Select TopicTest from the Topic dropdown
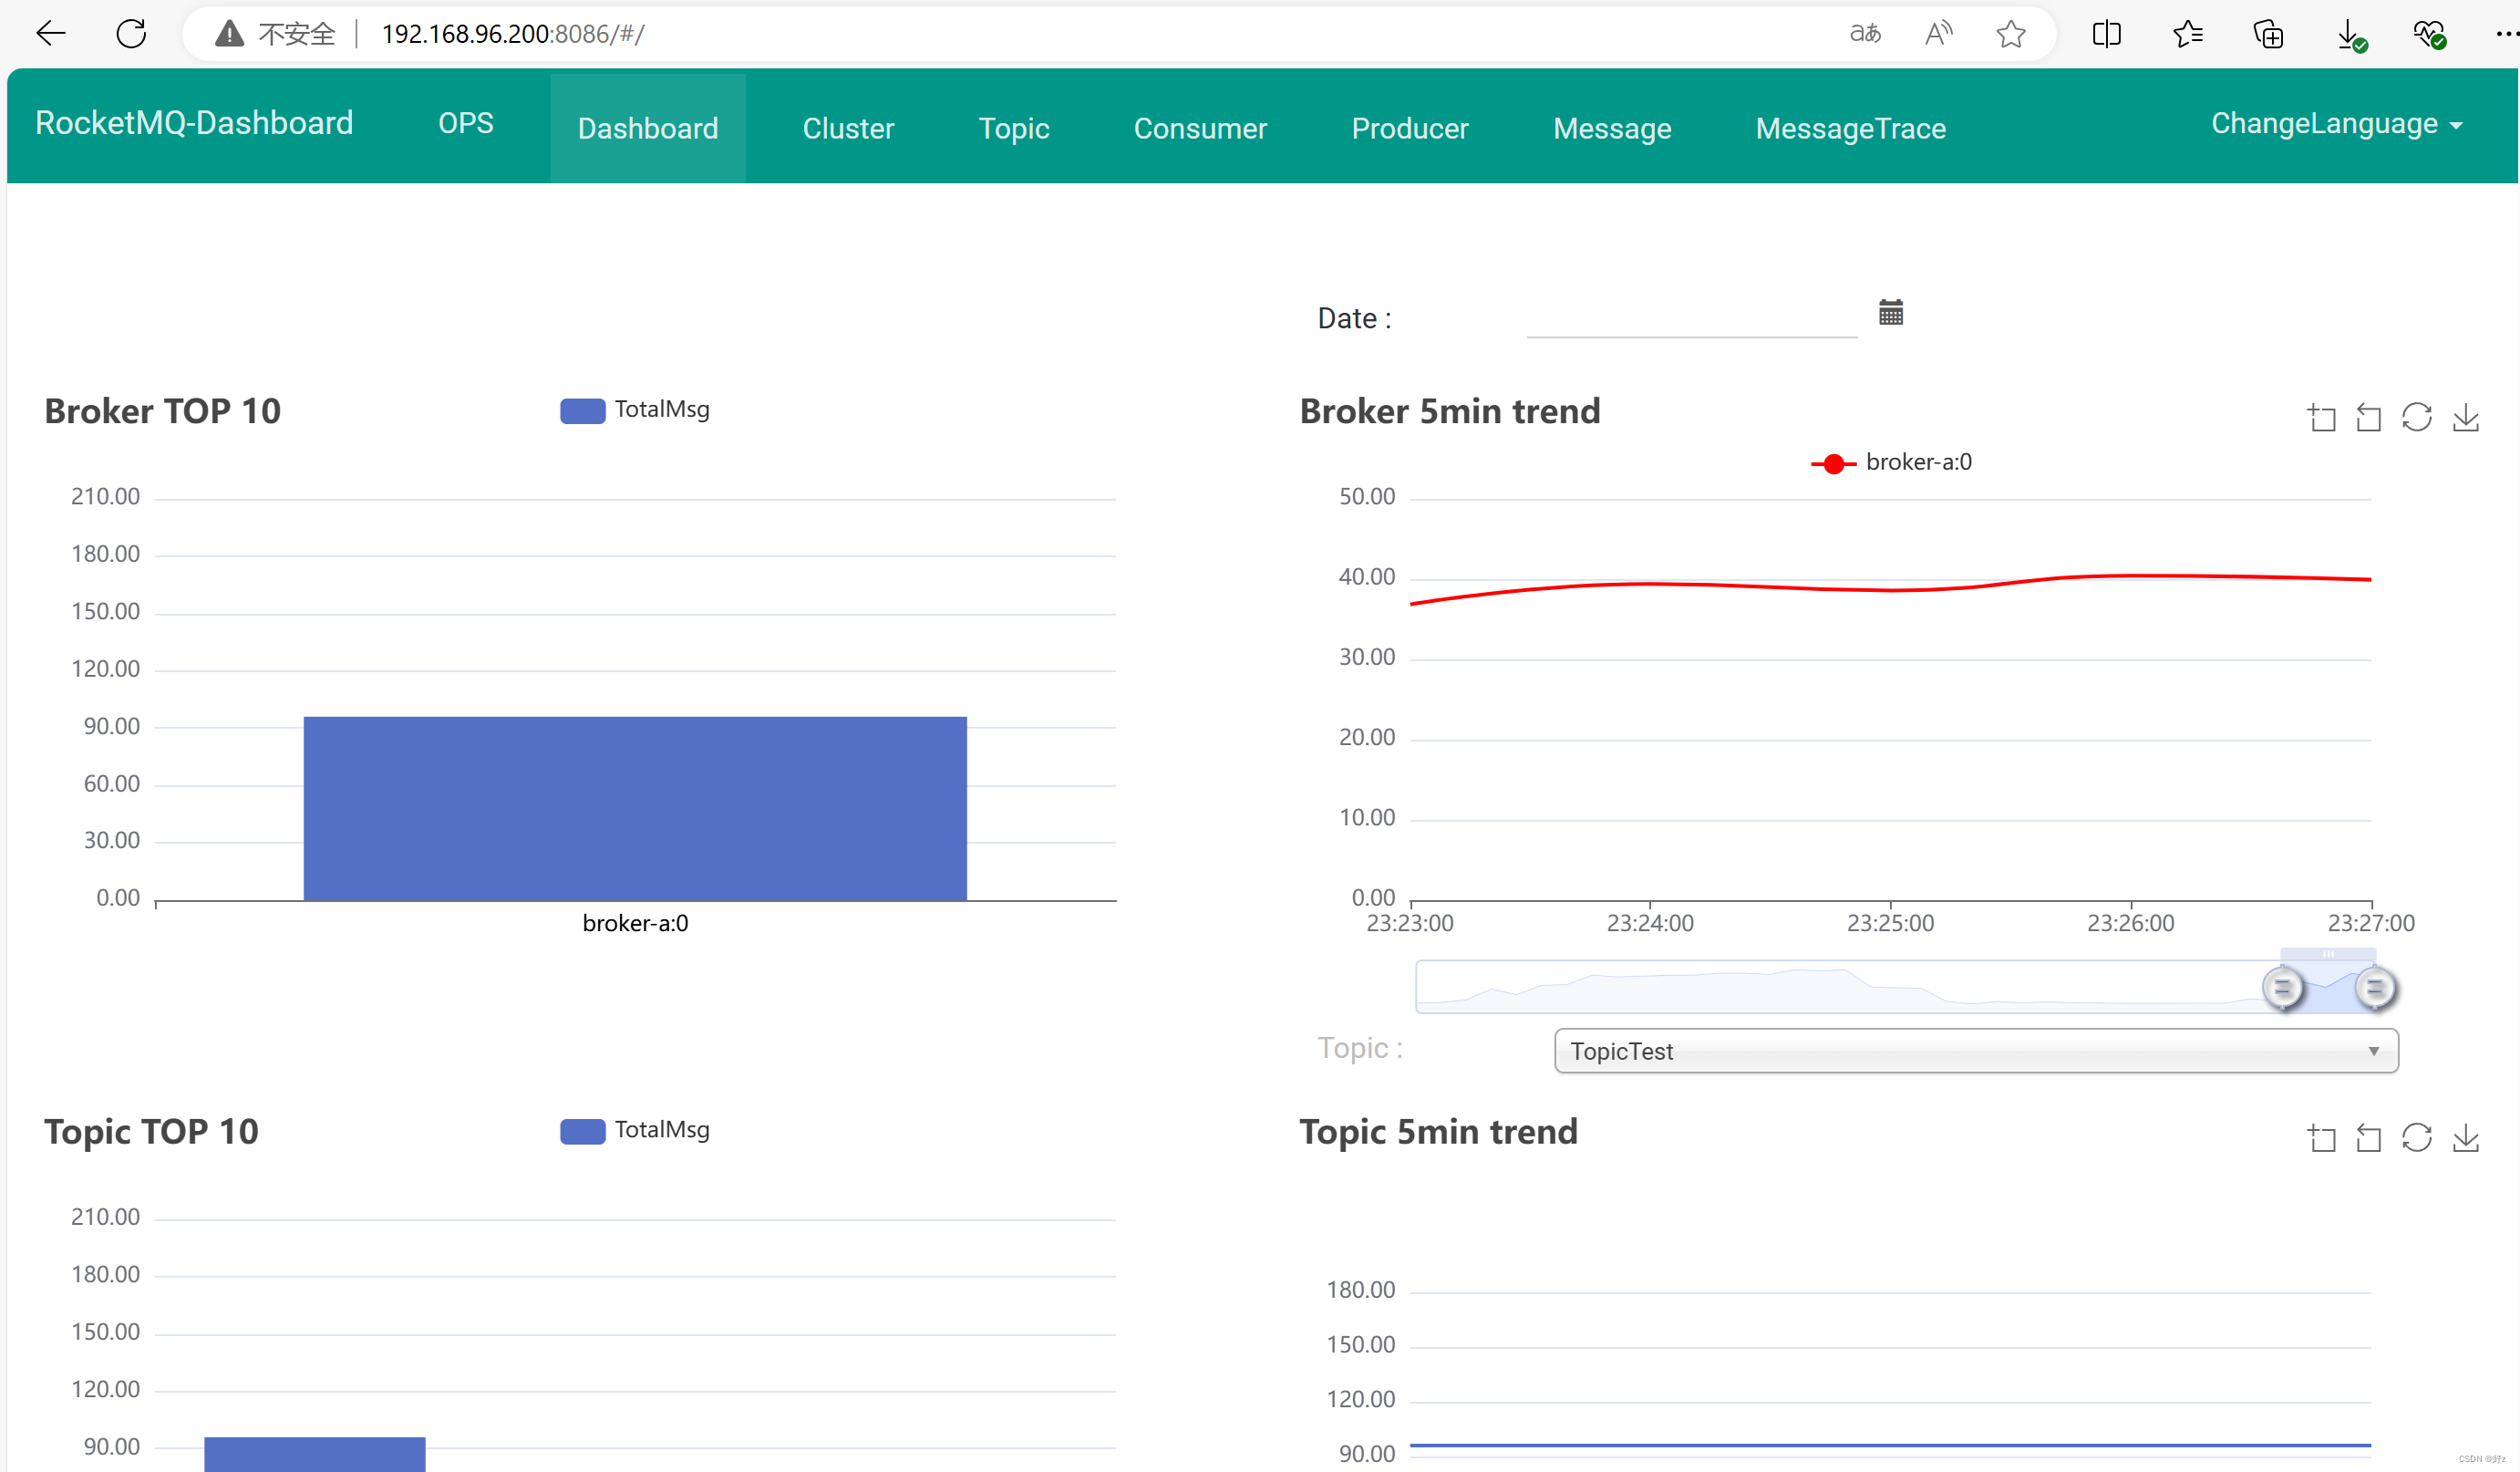 click(x=1970, y=1048)
